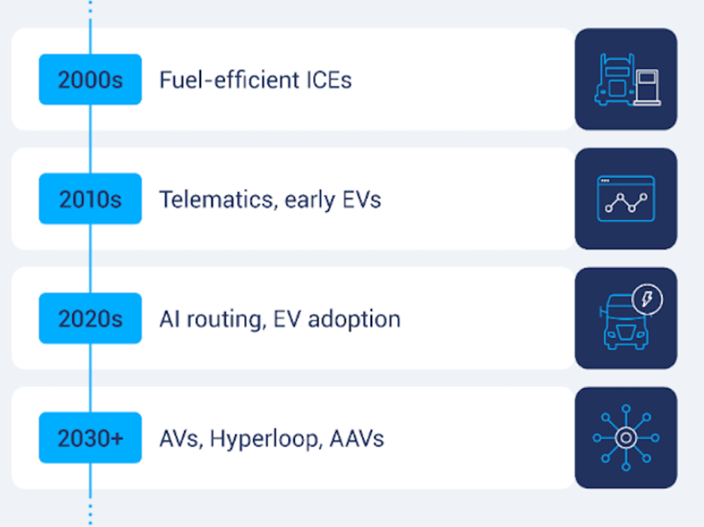Click the telematics line chart icon

626,199
